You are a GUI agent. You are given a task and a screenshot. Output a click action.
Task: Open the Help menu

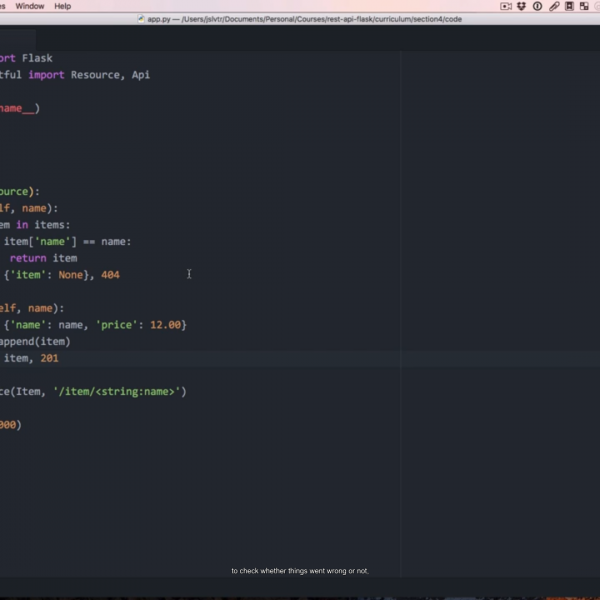click(62, 6)
